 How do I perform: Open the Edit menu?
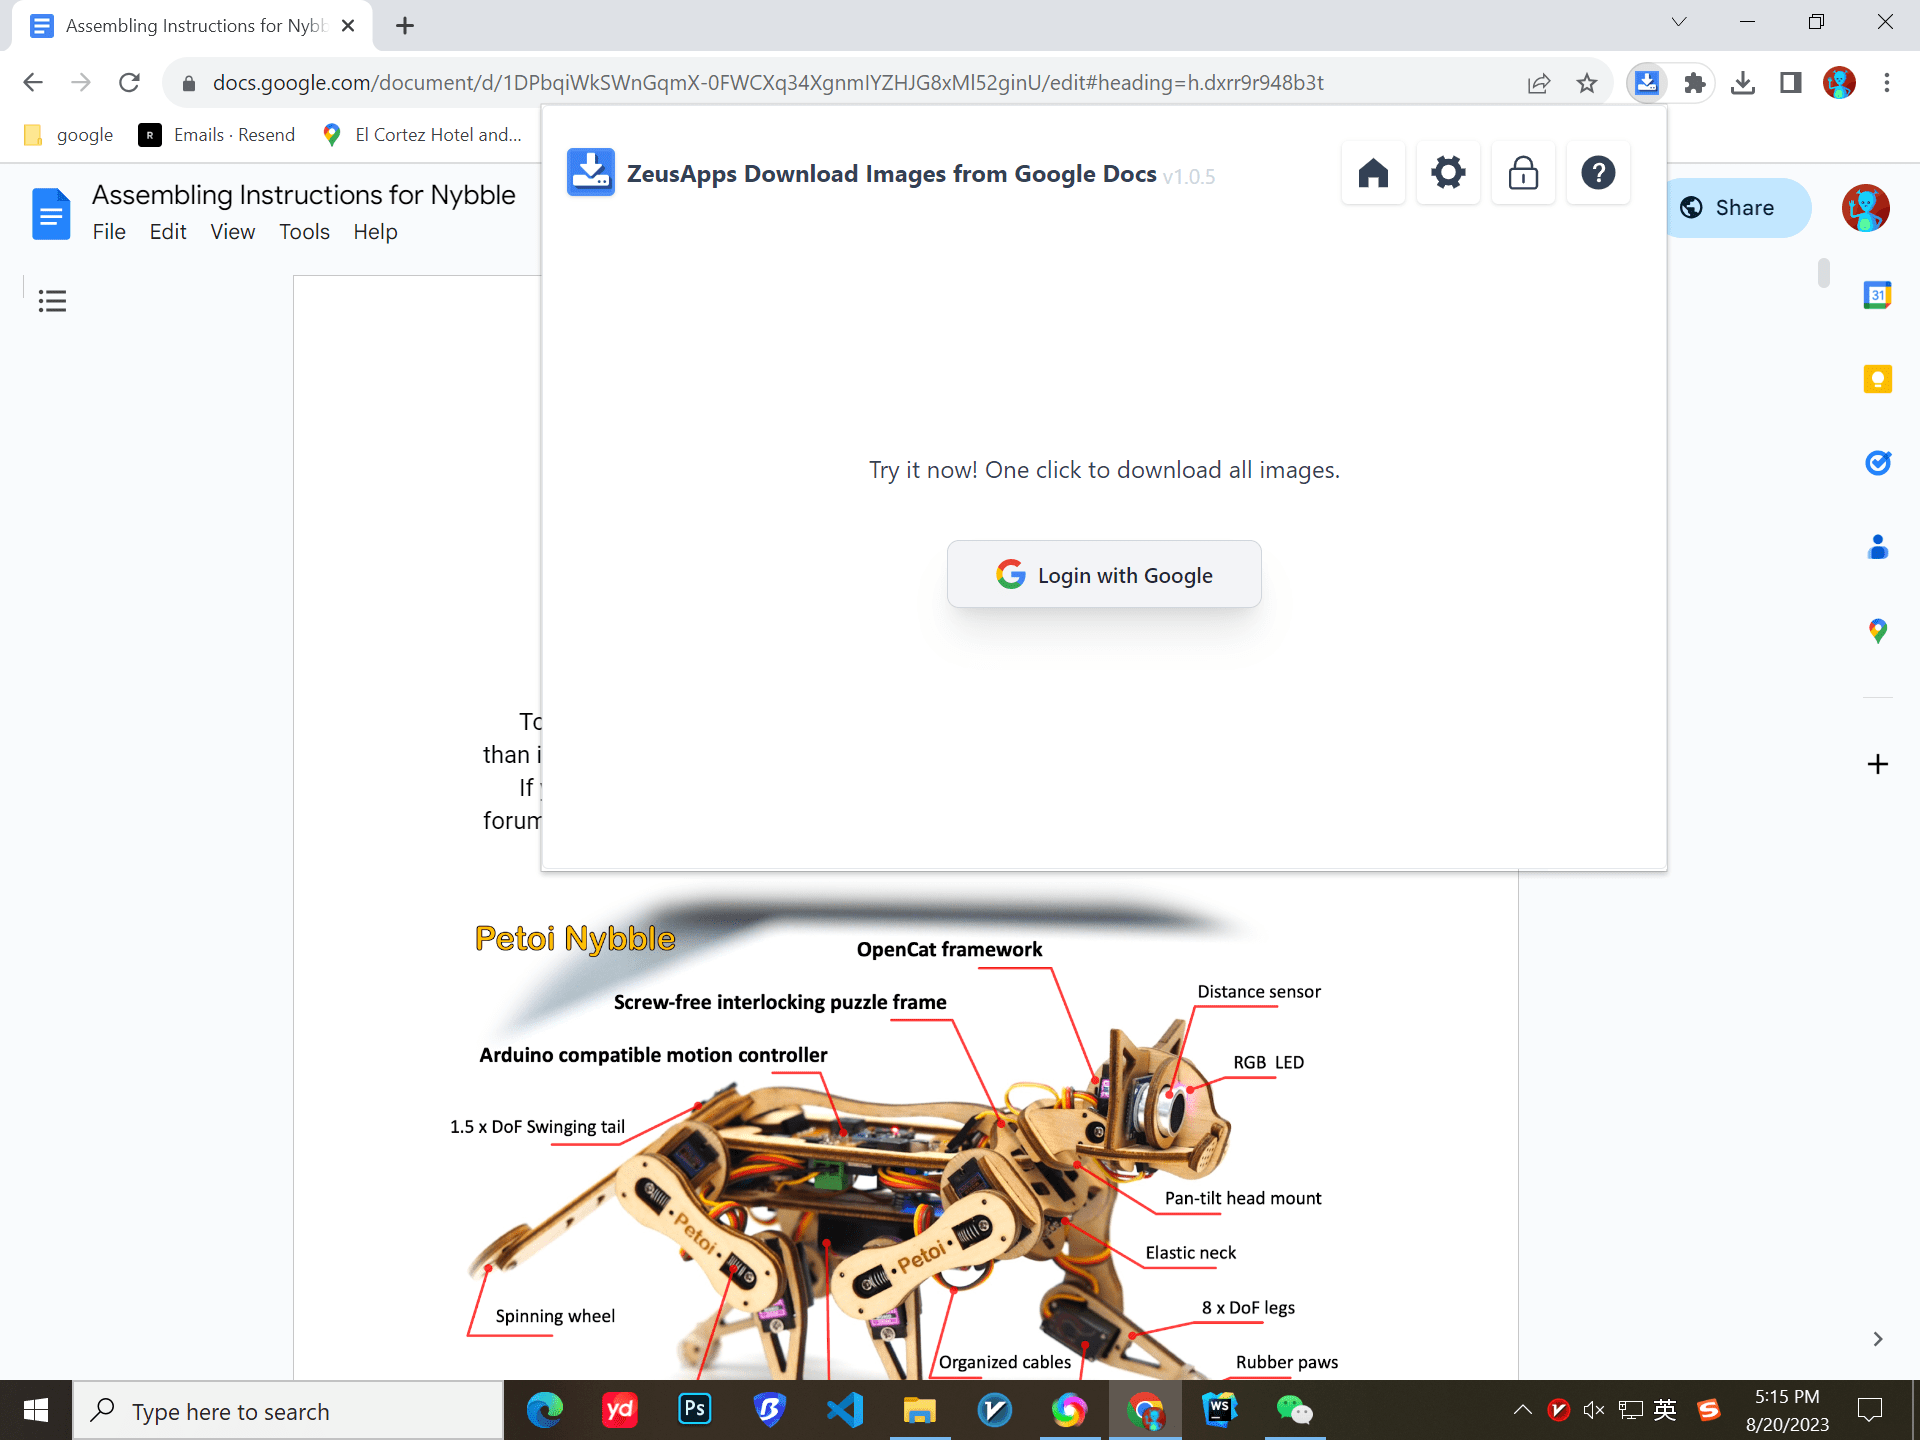pyautogui.click(x=168, y=232)
